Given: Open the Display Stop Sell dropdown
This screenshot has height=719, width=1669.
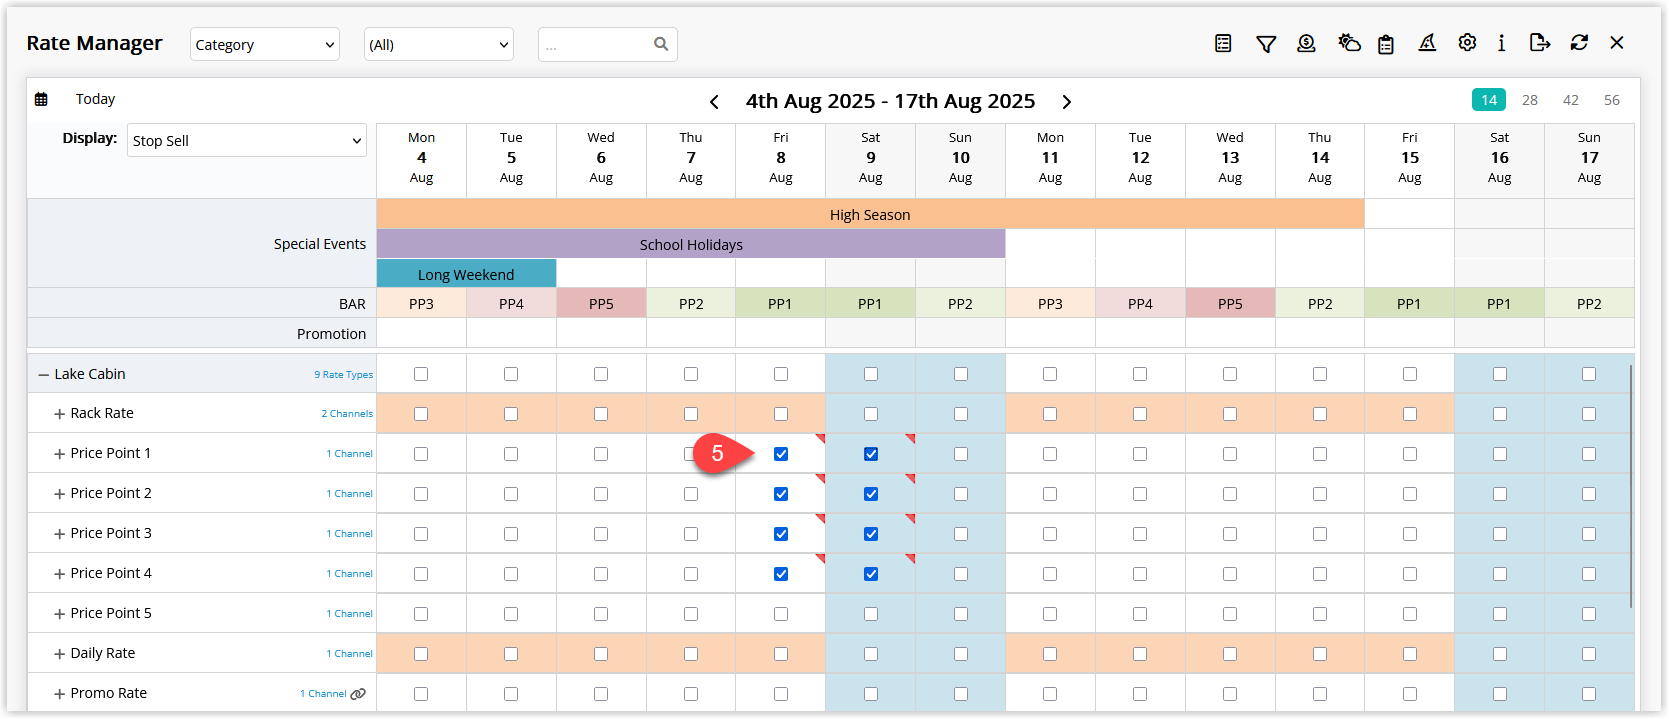Looking at the screenshot, I should (x=247, y=140).
